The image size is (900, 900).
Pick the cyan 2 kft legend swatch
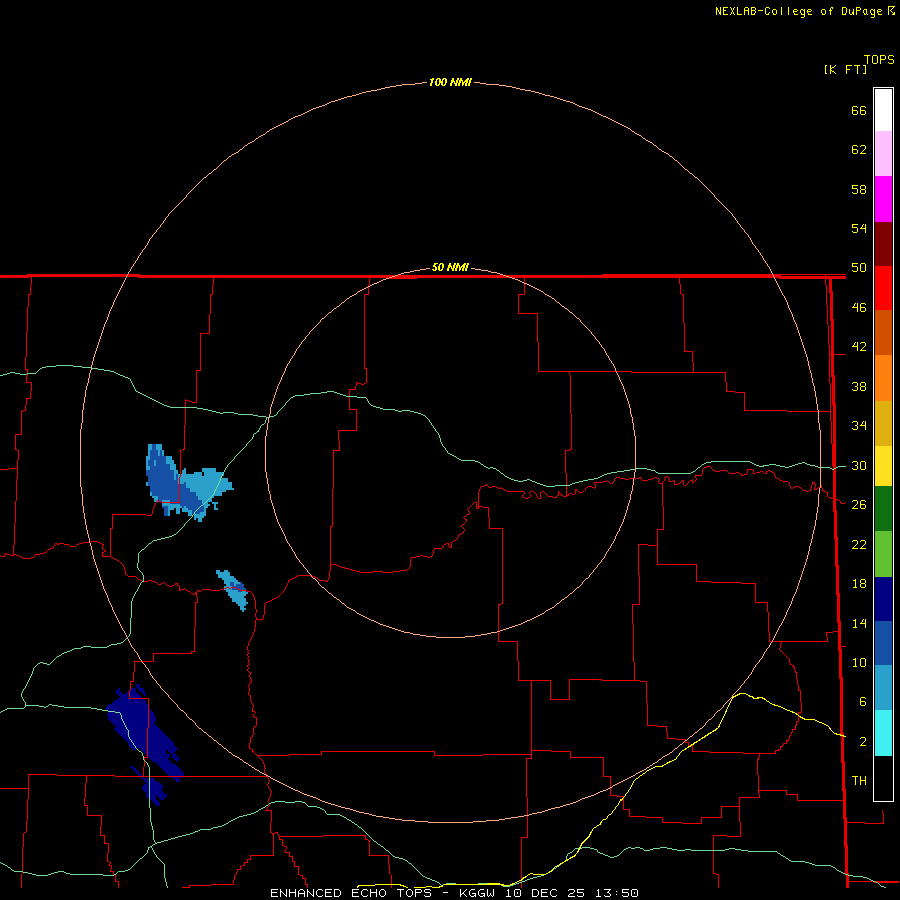pyautogui.click(x=883, y=733)
